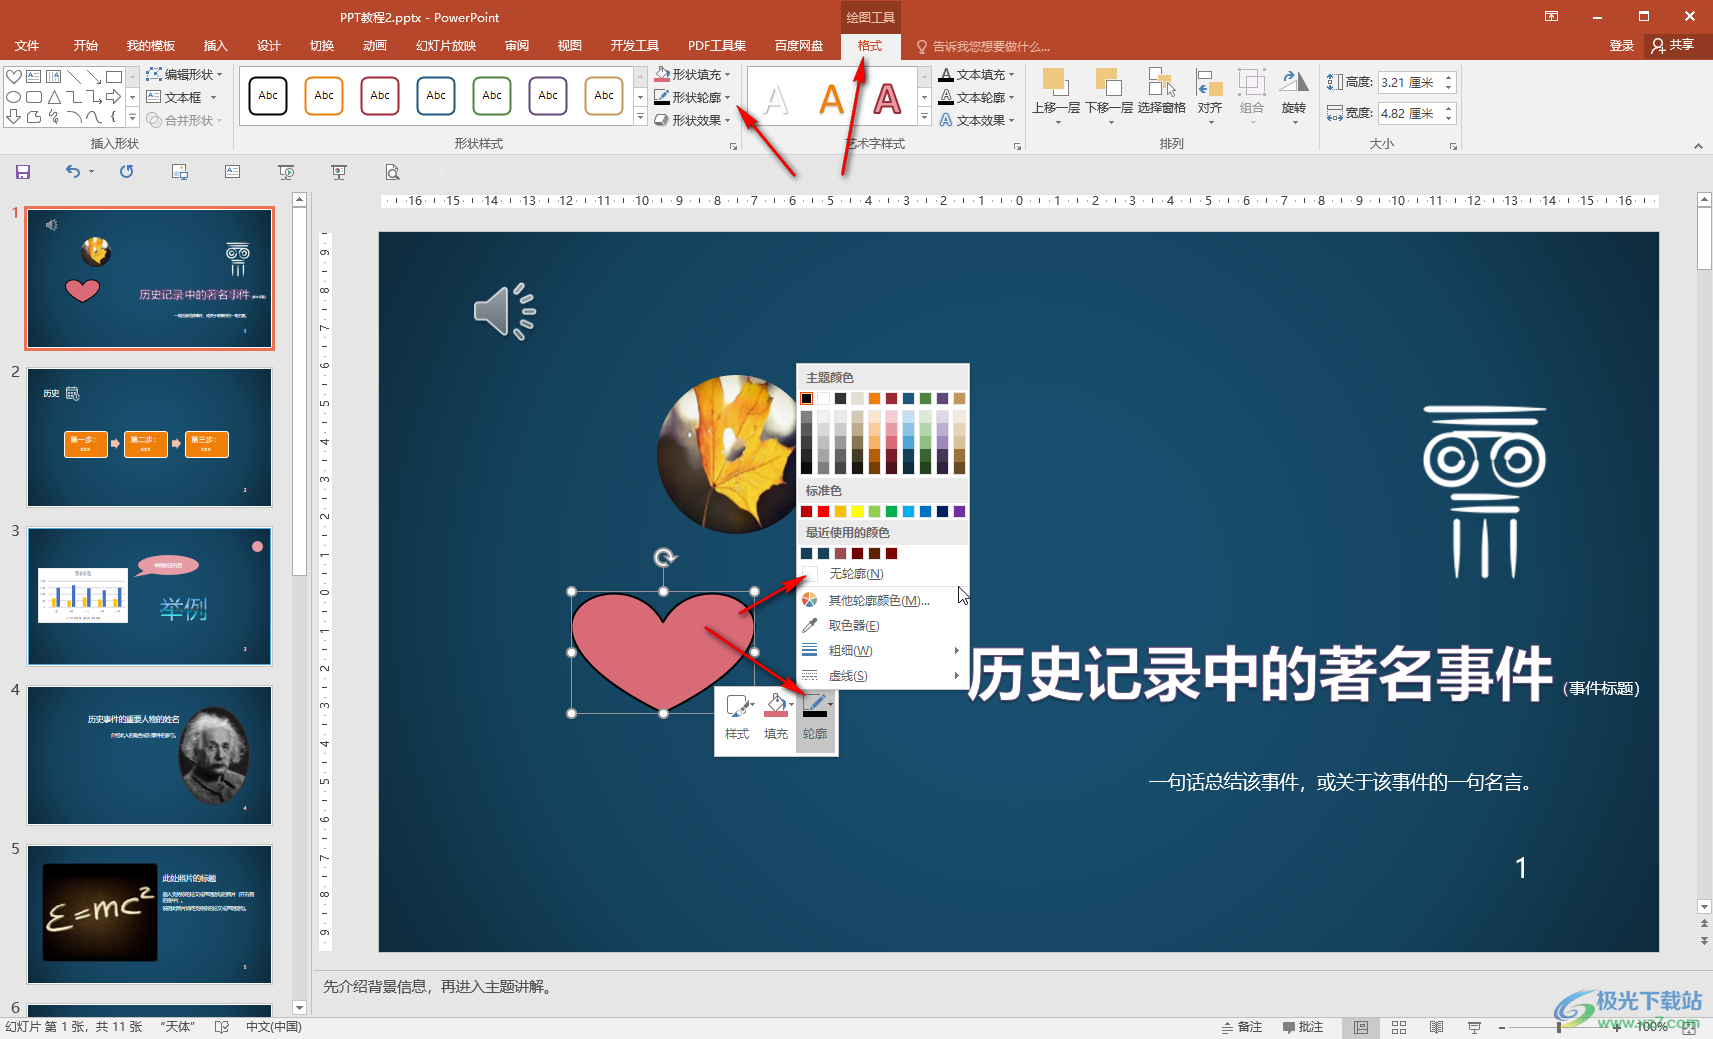Click the audio speaker icon on slide
The image size is (1713, 1039).
coord(505,311)
